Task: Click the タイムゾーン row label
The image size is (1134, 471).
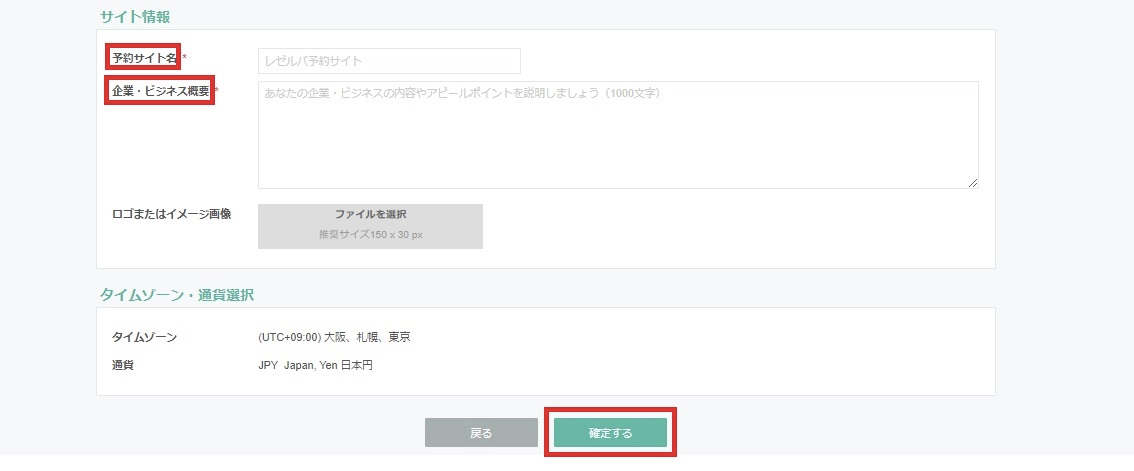Action: (144, 337)
